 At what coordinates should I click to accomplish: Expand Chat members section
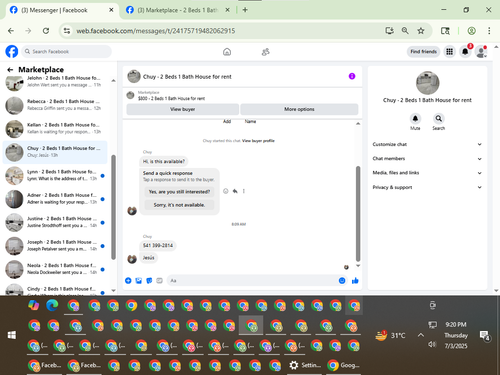[427, 159]
